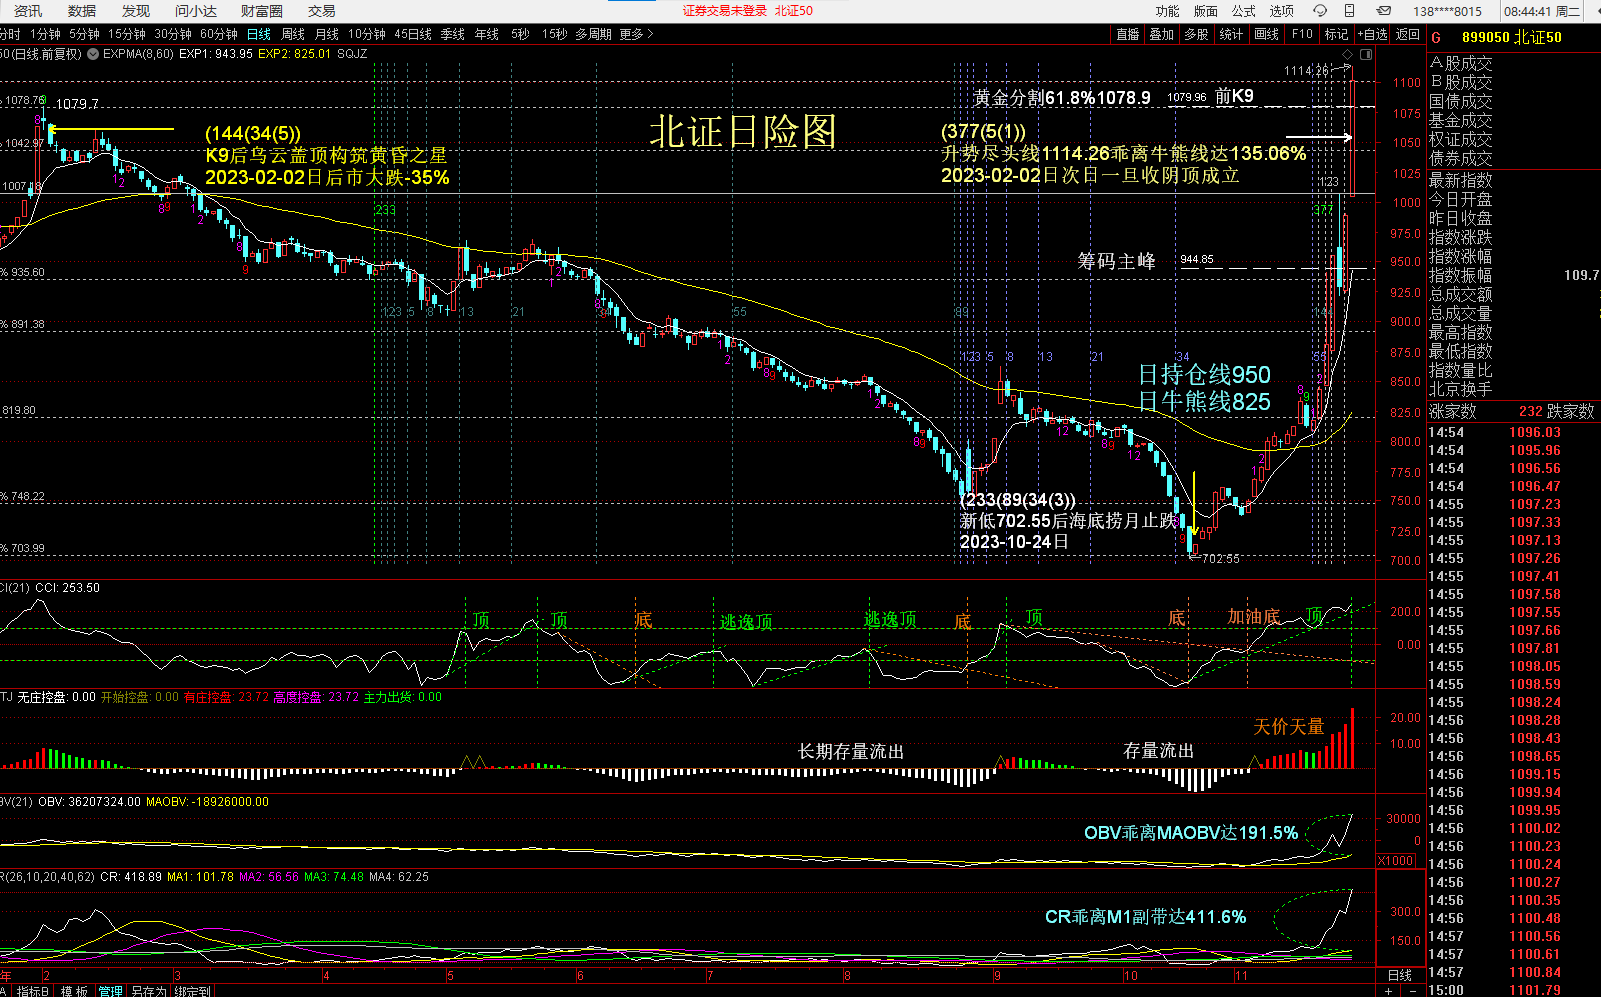The image size is (1601, 997).
Task: Click the F10 company info button
Action: 1302,34
